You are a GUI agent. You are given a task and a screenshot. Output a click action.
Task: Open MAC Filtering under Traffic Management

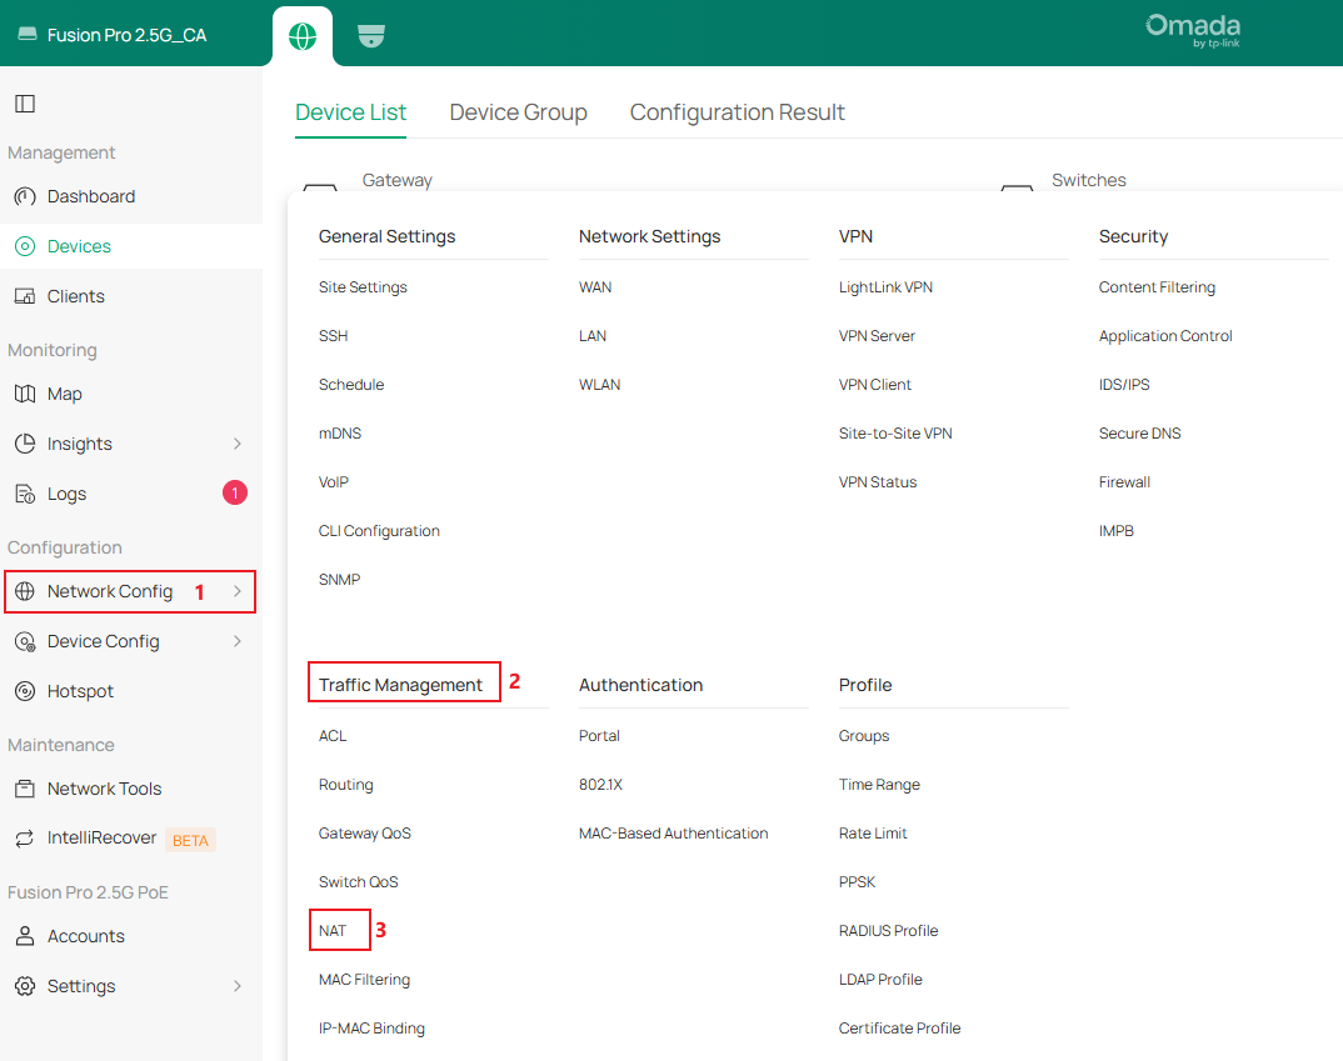point(364,980)
